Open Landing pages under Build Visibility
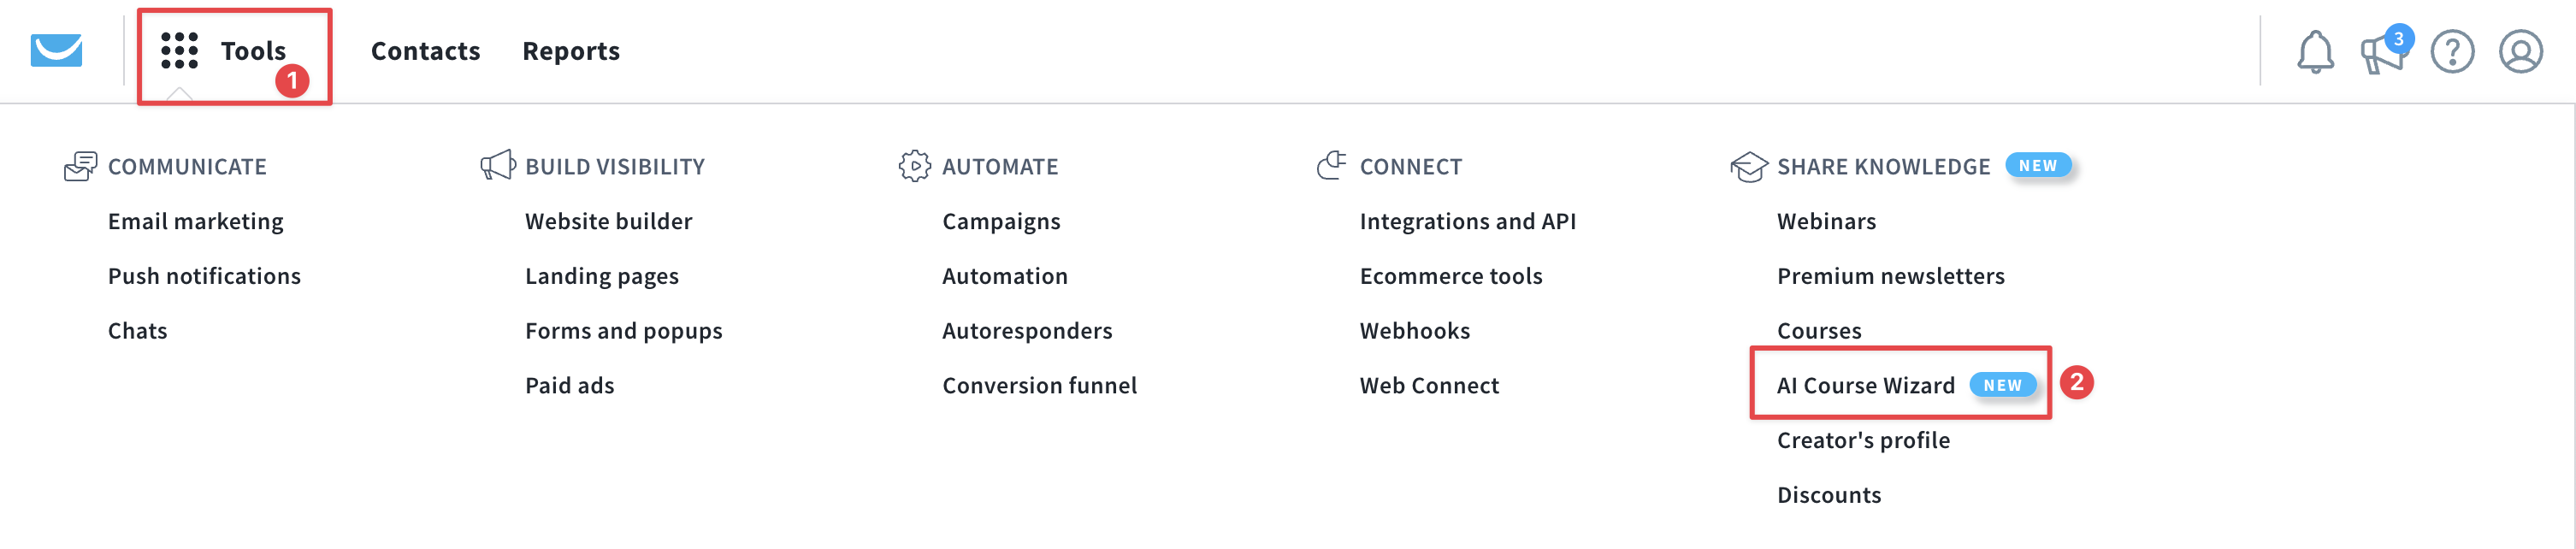The height and width of the screenshot is (549, 2576). click(602, 275)
